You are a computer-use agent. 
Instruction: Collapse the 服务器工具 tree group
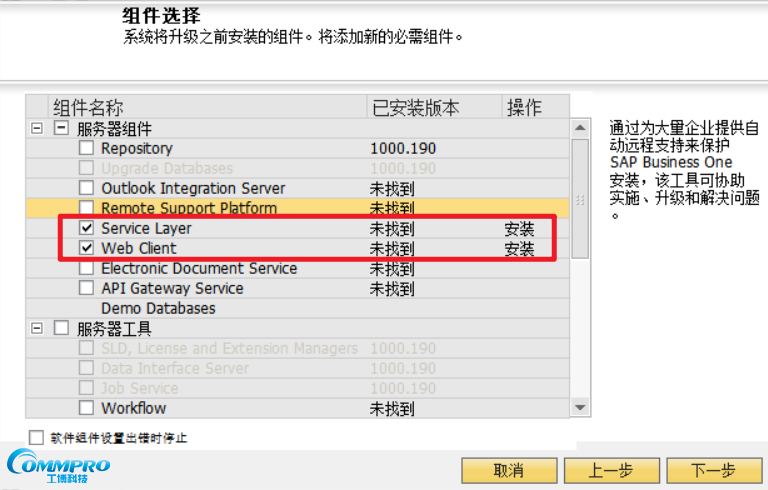click(x=37, y=328)
